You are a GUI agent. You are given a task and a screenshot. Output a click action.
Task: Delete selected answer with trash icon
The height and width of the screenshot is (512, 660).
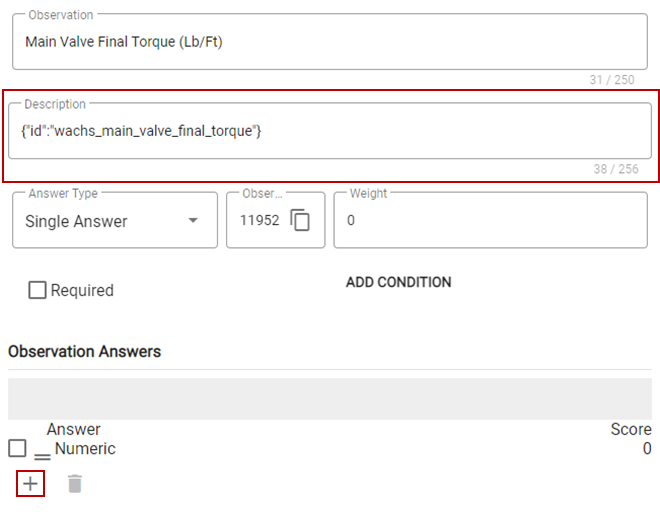pyautogui.click(x=75, y=483)
